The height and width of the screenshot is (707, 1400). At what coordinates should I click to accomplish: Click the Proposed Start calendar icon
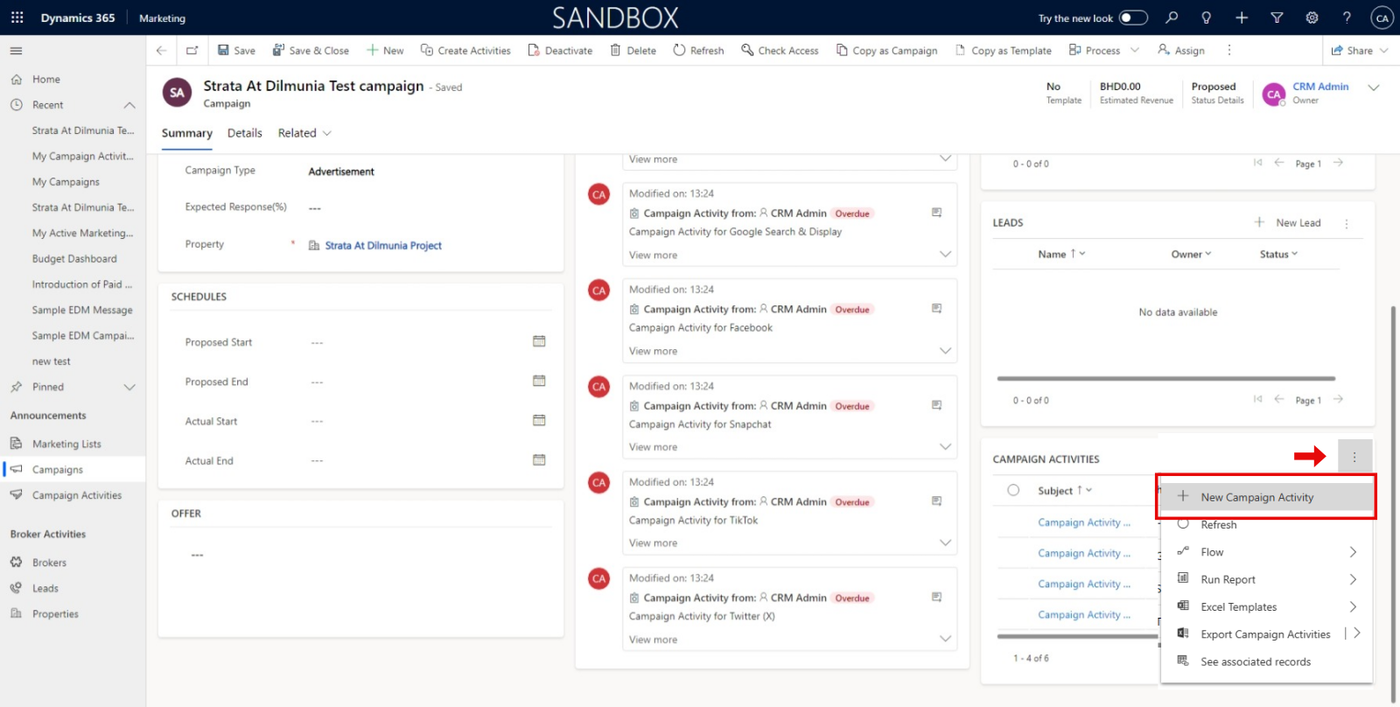coord(539,342)
